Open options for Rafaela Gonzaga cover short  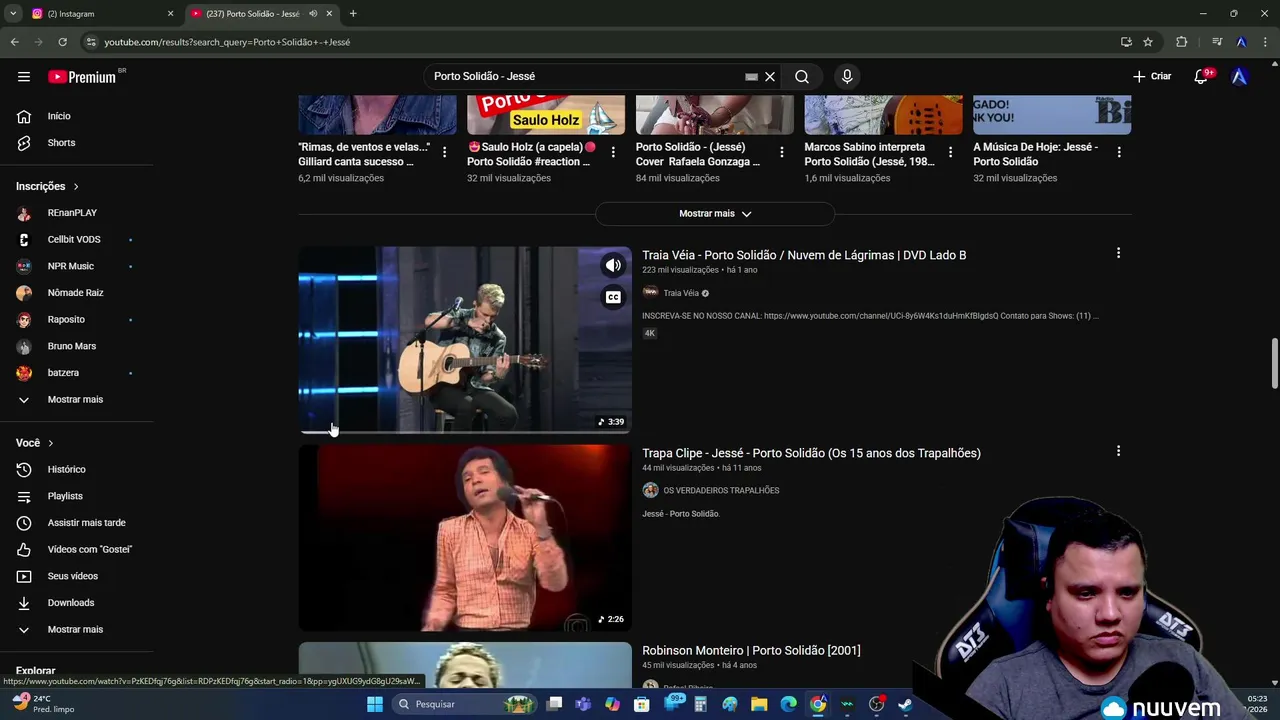tap(782, 153)
